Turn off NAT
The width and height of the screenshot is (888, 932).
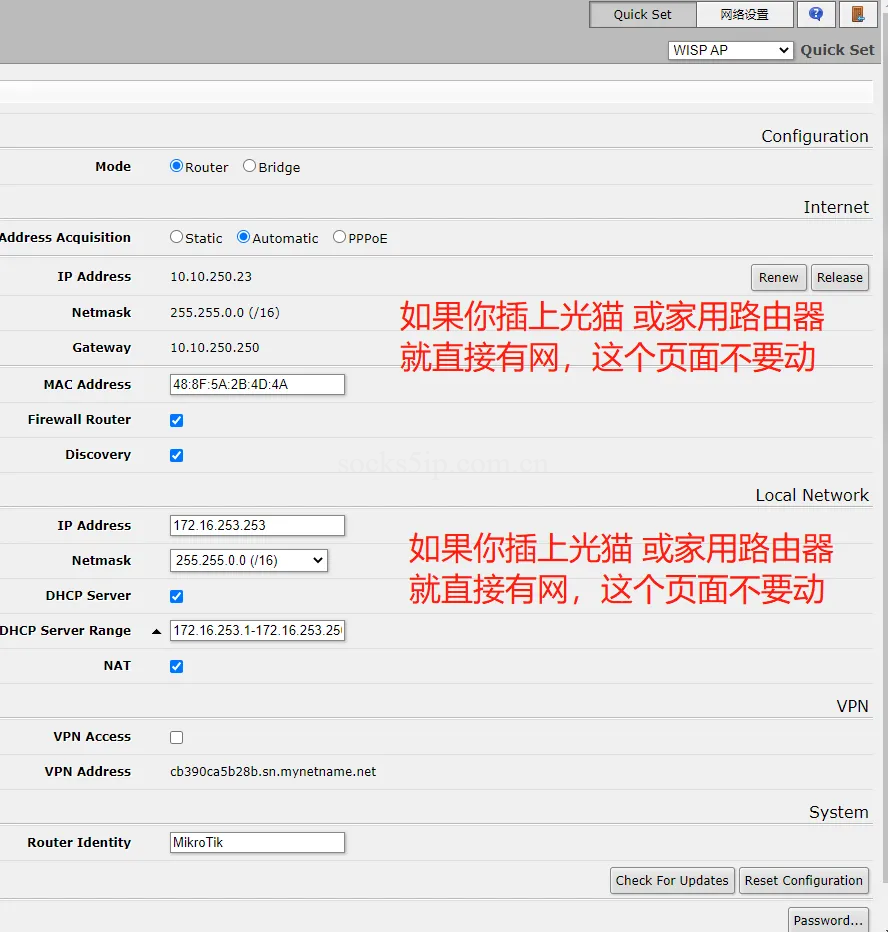[176, 666]
